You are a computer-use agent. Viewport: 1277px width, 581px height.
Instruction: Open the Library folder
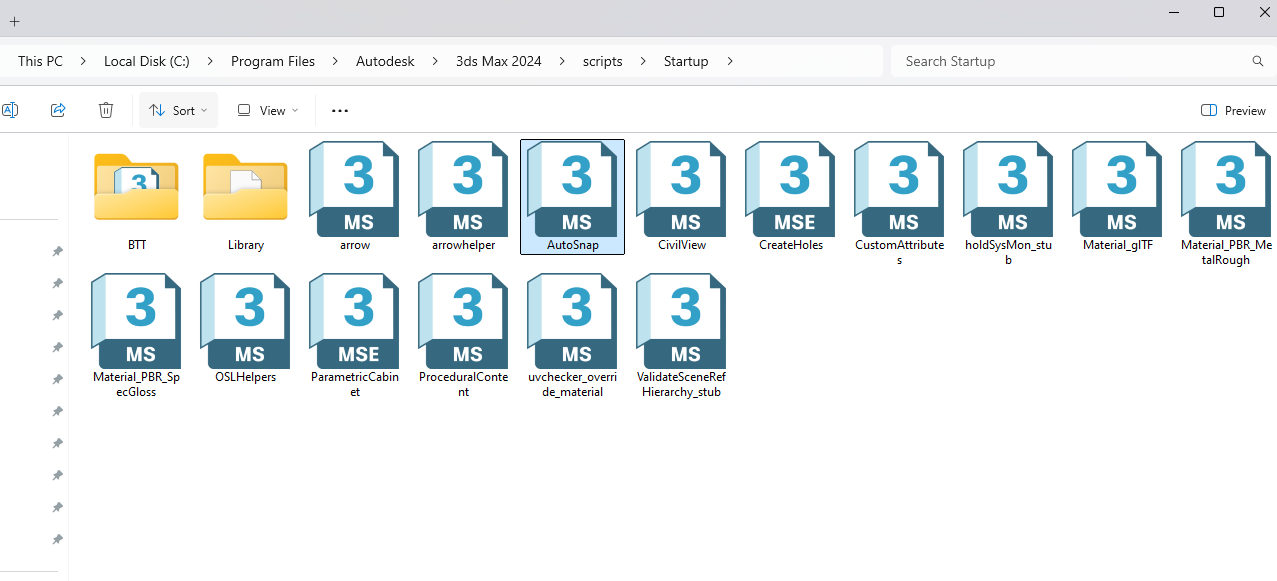(x=246, y=198)
